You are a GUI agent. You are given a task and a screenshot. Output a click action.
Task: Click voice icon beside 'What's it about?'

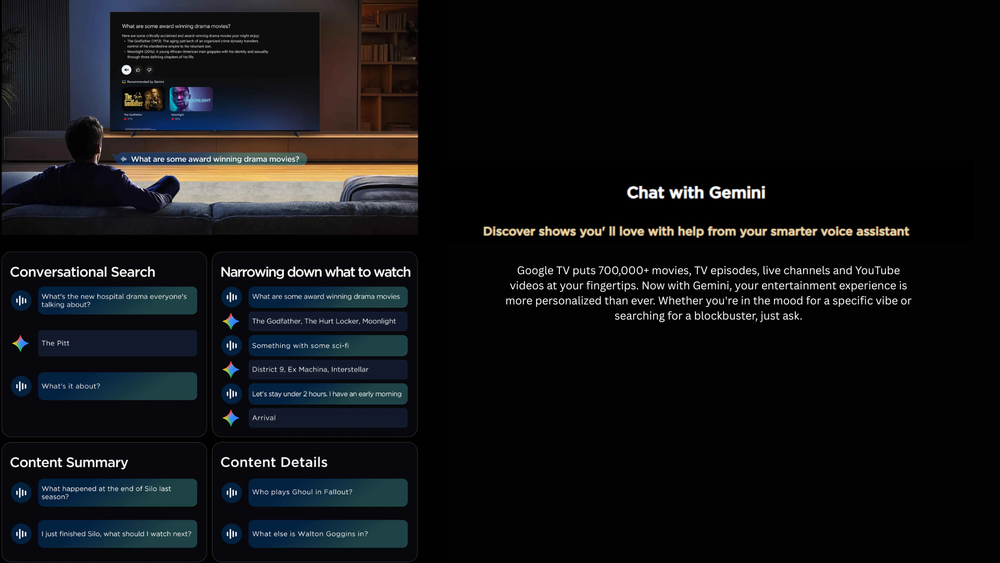pyautogui.click(x=21, y=386)
